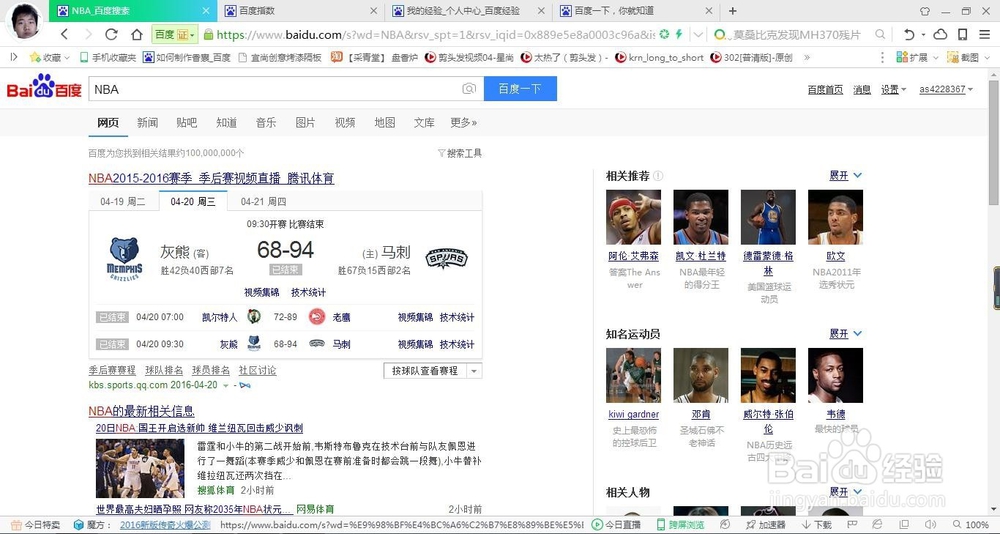Expand the 相关推荐 section with 展开
The image size is (1000, 534).
pyautogui.click(x=845, y=175)
